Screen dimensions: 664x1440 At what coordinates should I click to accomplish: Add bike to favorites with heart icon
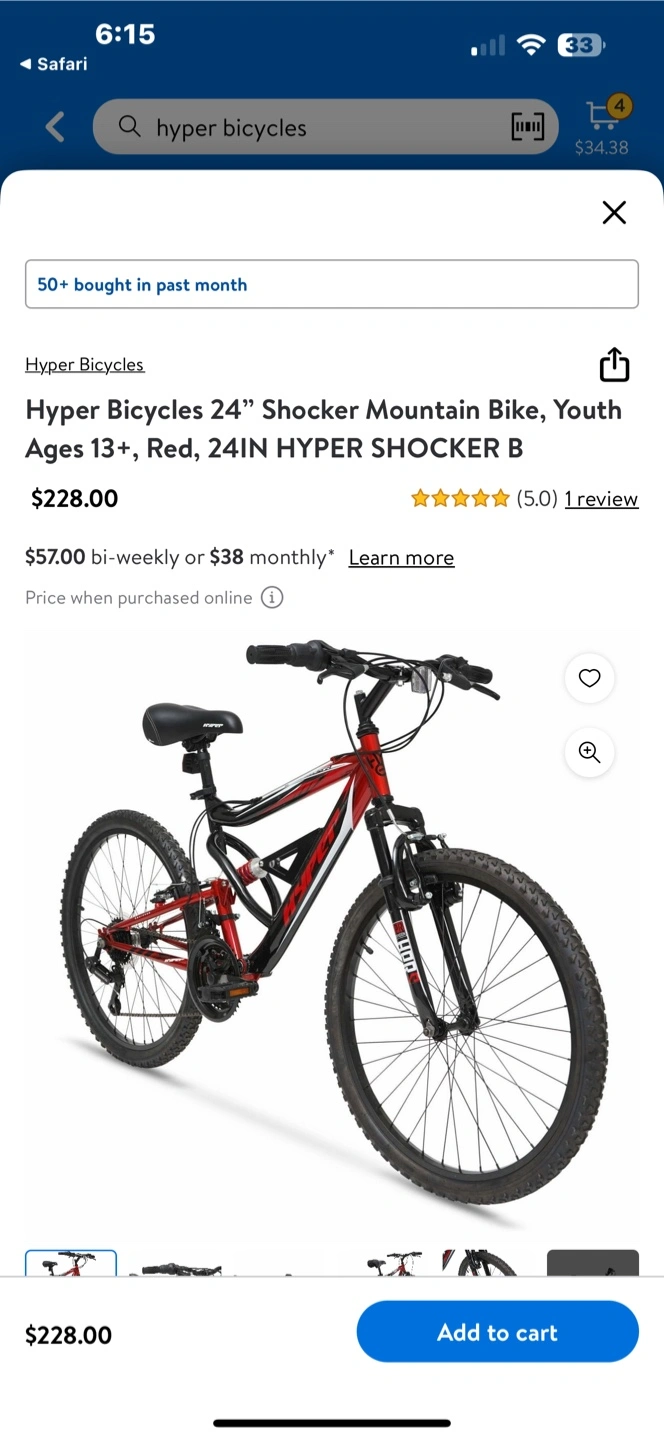[590, 678]
